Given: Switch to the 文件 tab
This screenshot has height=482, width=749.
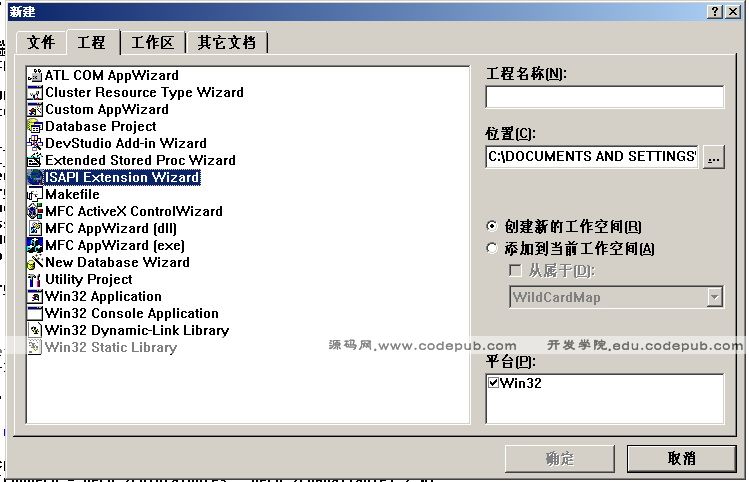Looking at the screenshot, I should (41, 43).
